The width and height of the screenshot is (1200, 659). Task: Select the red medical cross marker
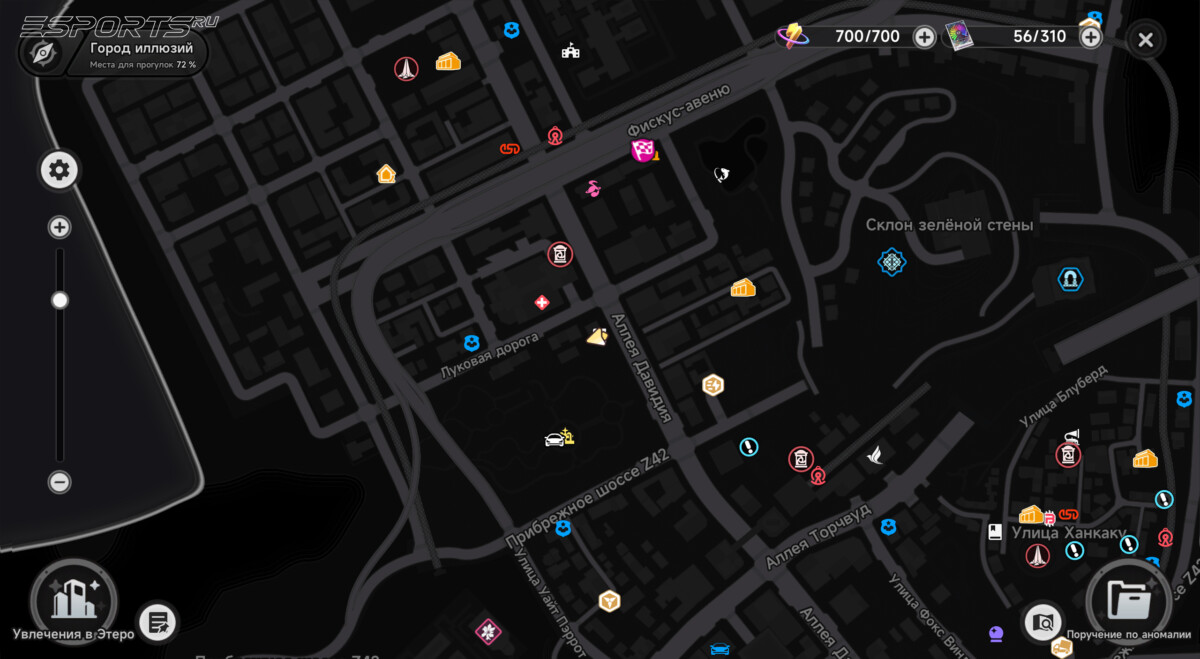pos(541,302)
